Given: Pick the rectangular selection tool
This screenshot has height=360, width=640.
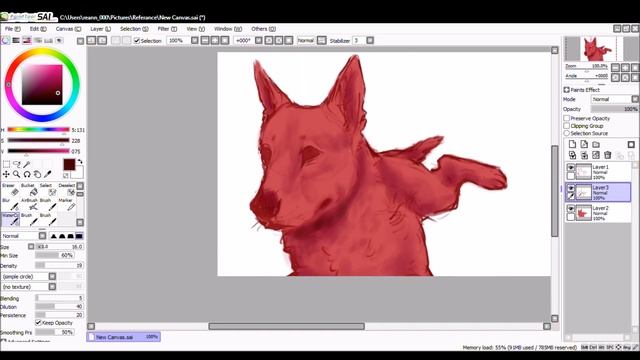Looking at the screenshot, I should point(6,164).
